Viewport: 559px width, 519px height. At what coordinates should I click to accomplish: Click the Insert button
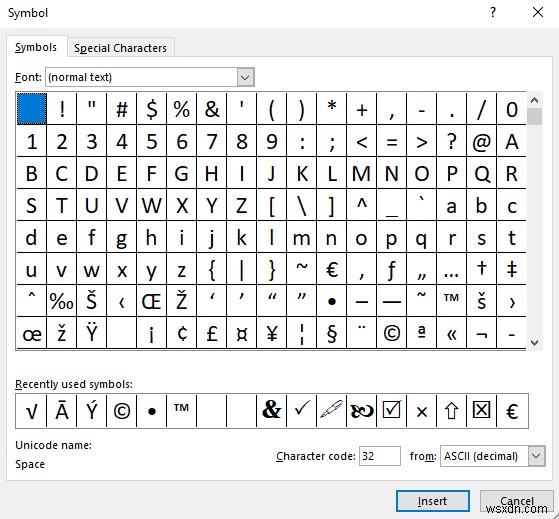coord(432,501)
